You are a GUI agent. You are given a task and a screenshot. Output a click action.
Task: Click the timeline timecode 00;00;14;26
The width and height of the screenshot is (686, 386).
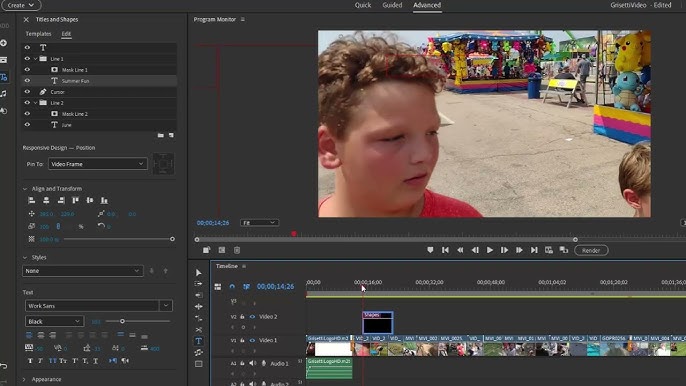[x=275, y=286]
